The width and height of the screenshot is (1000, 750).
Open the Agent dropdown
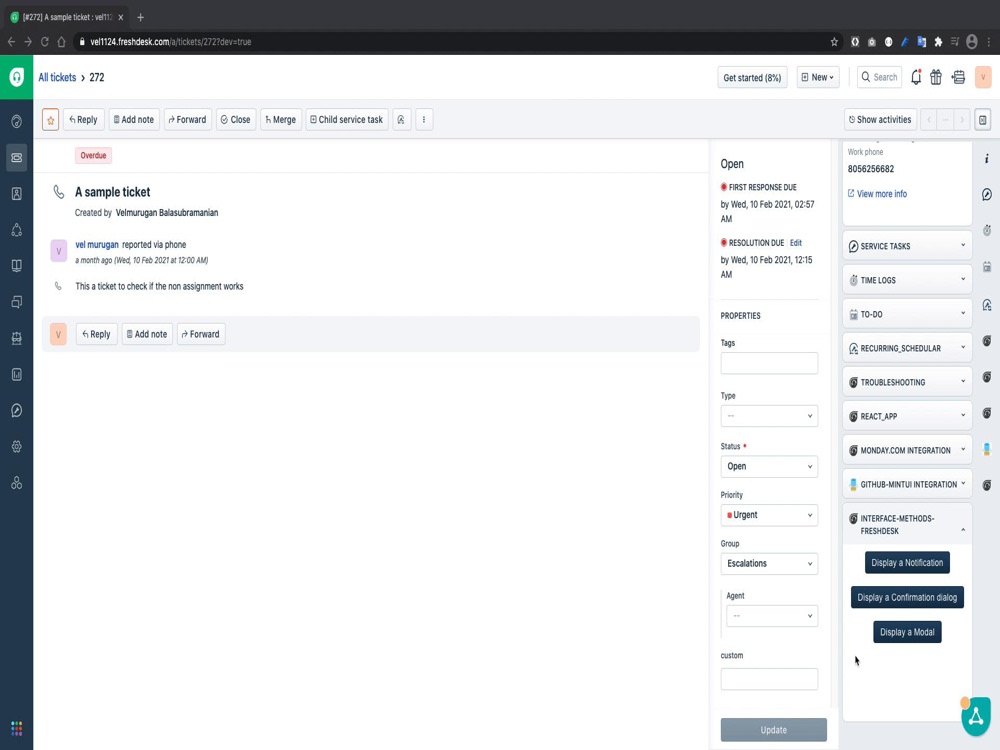[x=772, y=616]
